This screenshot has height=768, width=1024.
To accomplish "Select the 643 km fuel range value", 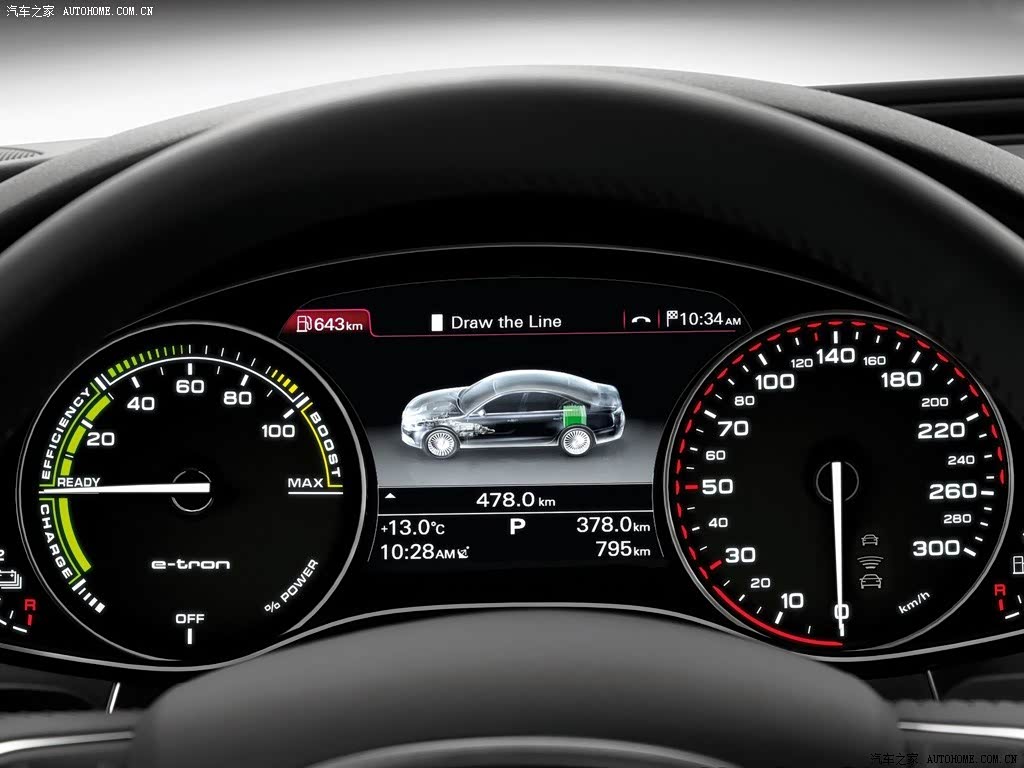I will tap(338, 324).
